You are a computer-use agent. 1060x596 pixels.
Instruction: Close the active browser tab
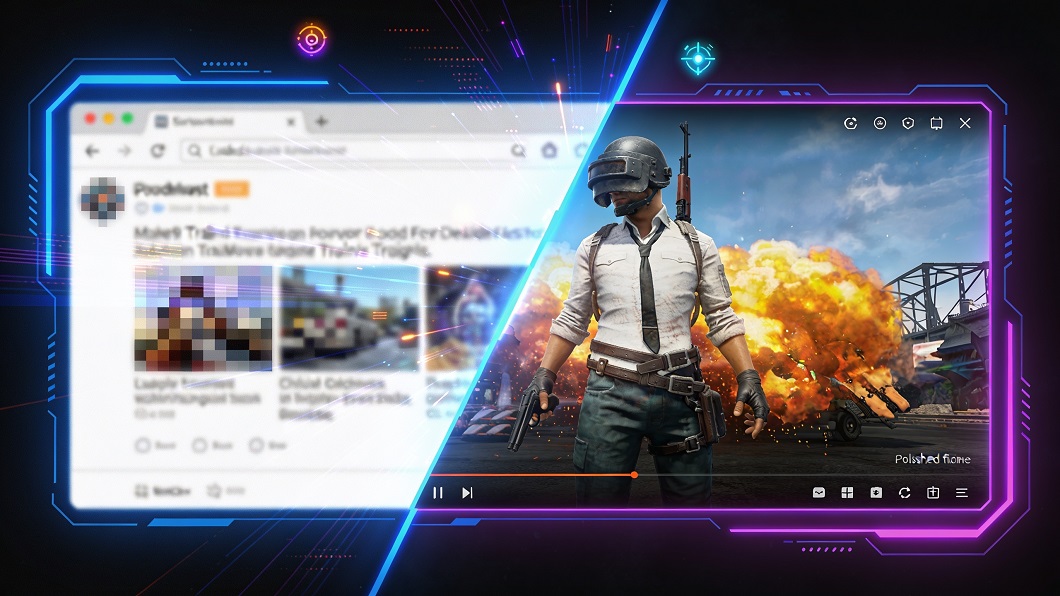coord(291,122)
